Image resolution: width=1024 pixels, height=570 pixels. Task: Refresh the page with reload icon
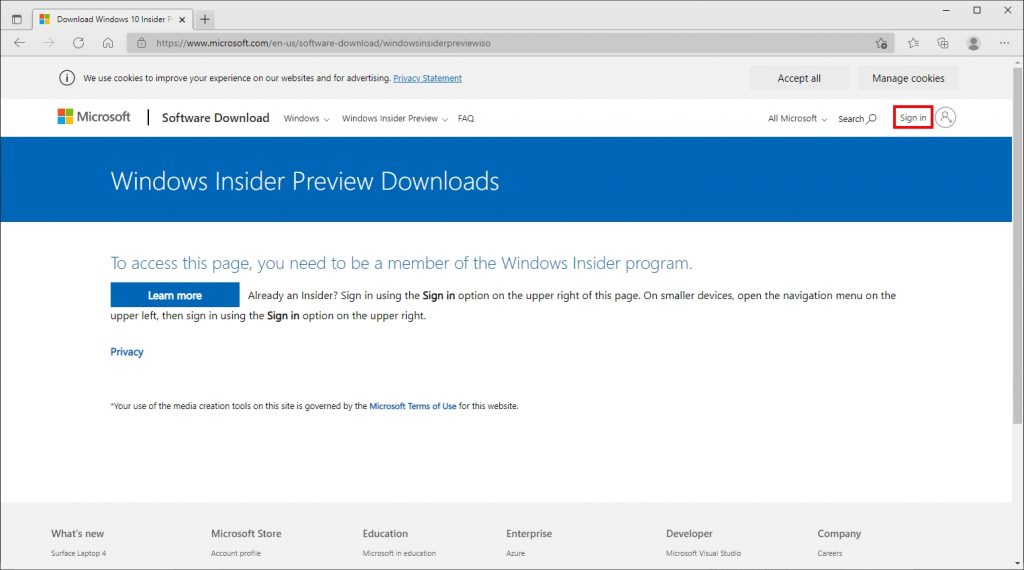tap(78, 43)
